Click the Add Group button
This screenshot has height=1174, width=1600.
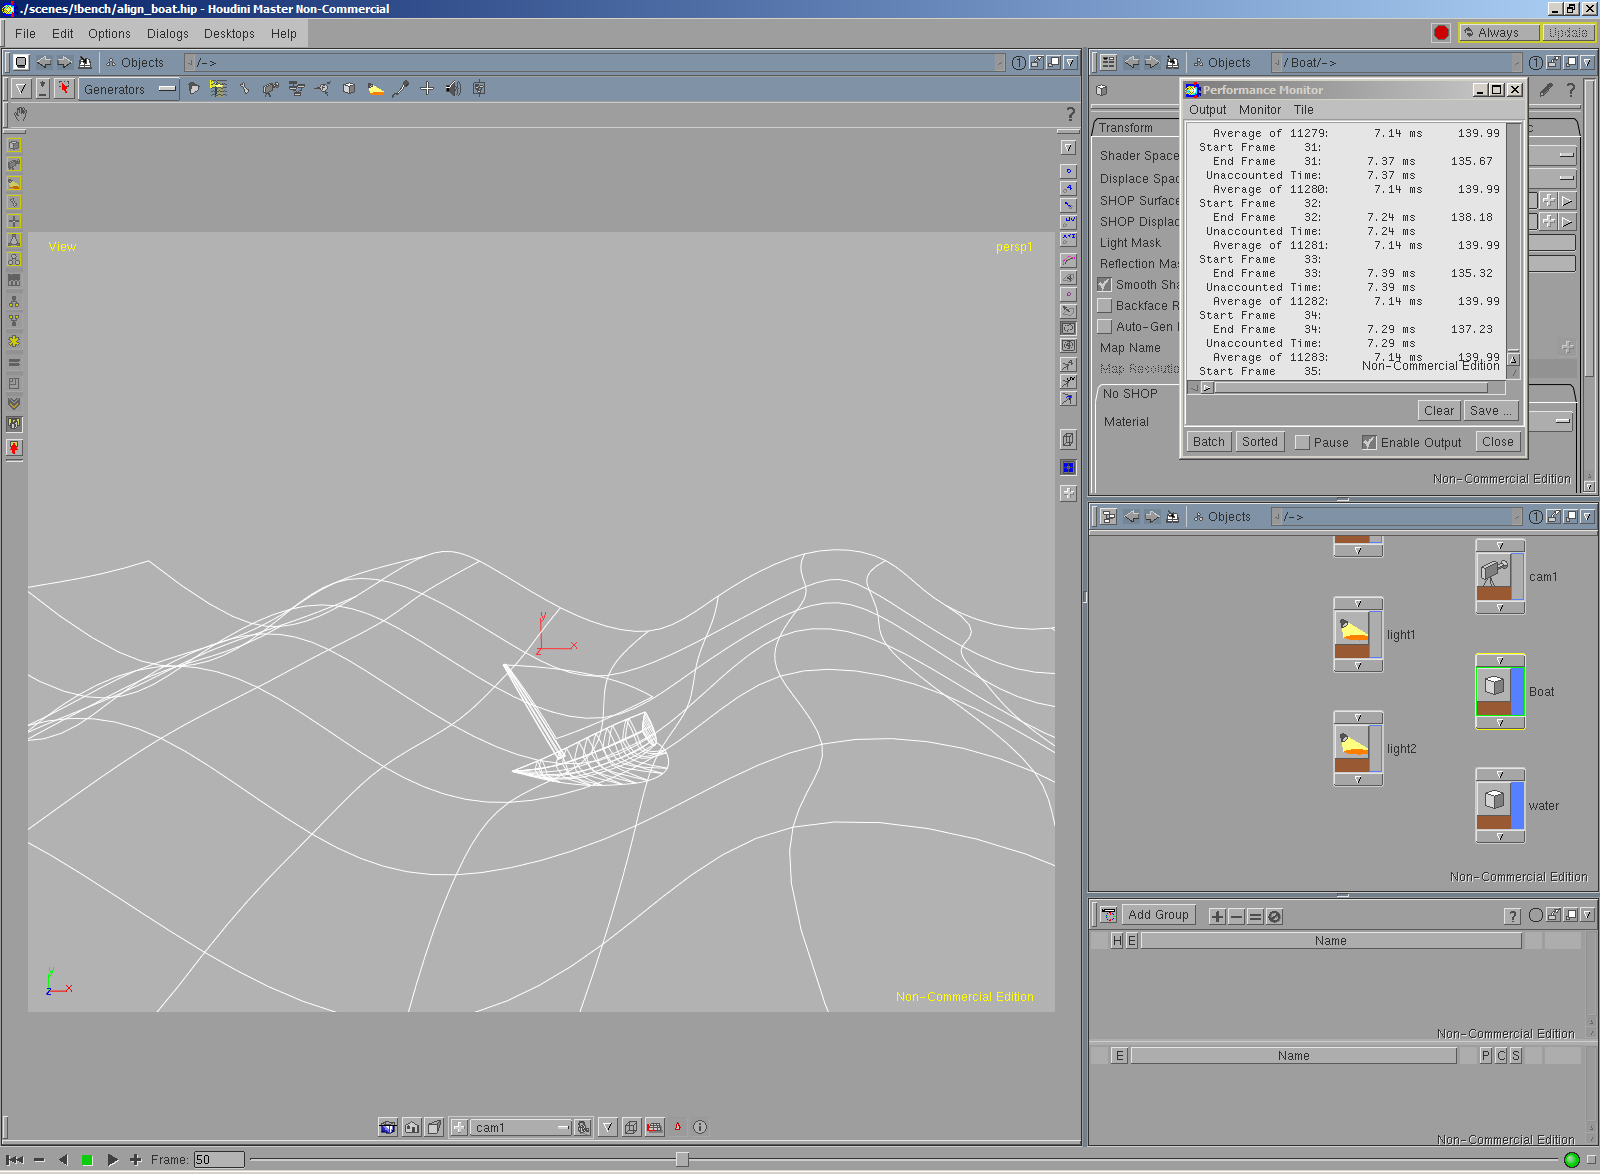pyautogui.click(x=1157, y=915)
